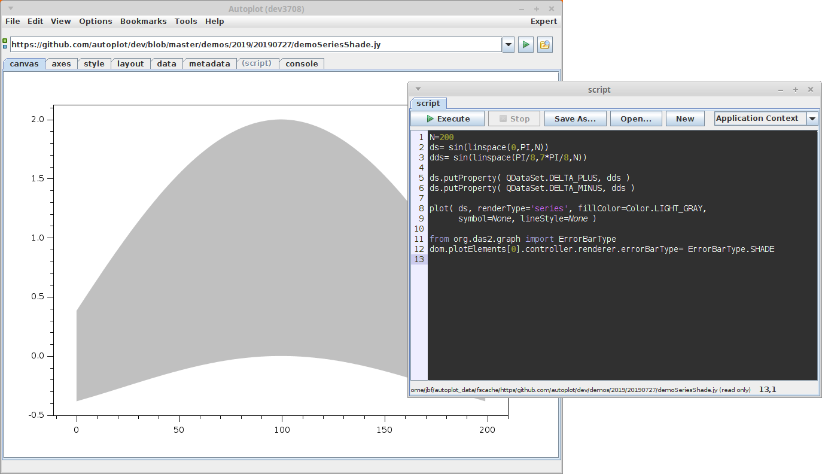Select the console tab
The height and width of the screenshot is (474, 822).
click(301, 63)
